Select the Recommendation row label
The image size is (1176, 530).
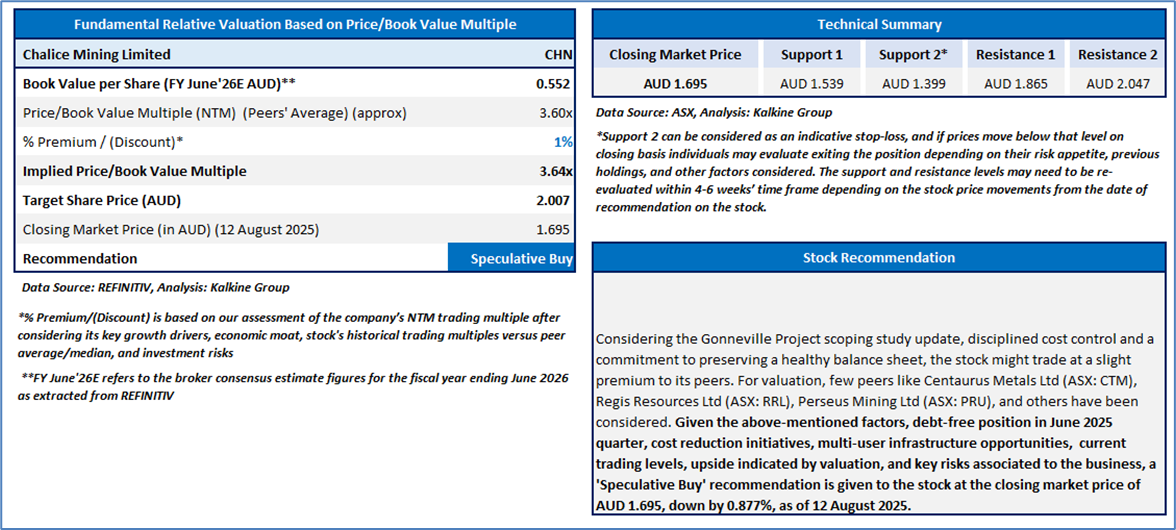tap(80, 258)
